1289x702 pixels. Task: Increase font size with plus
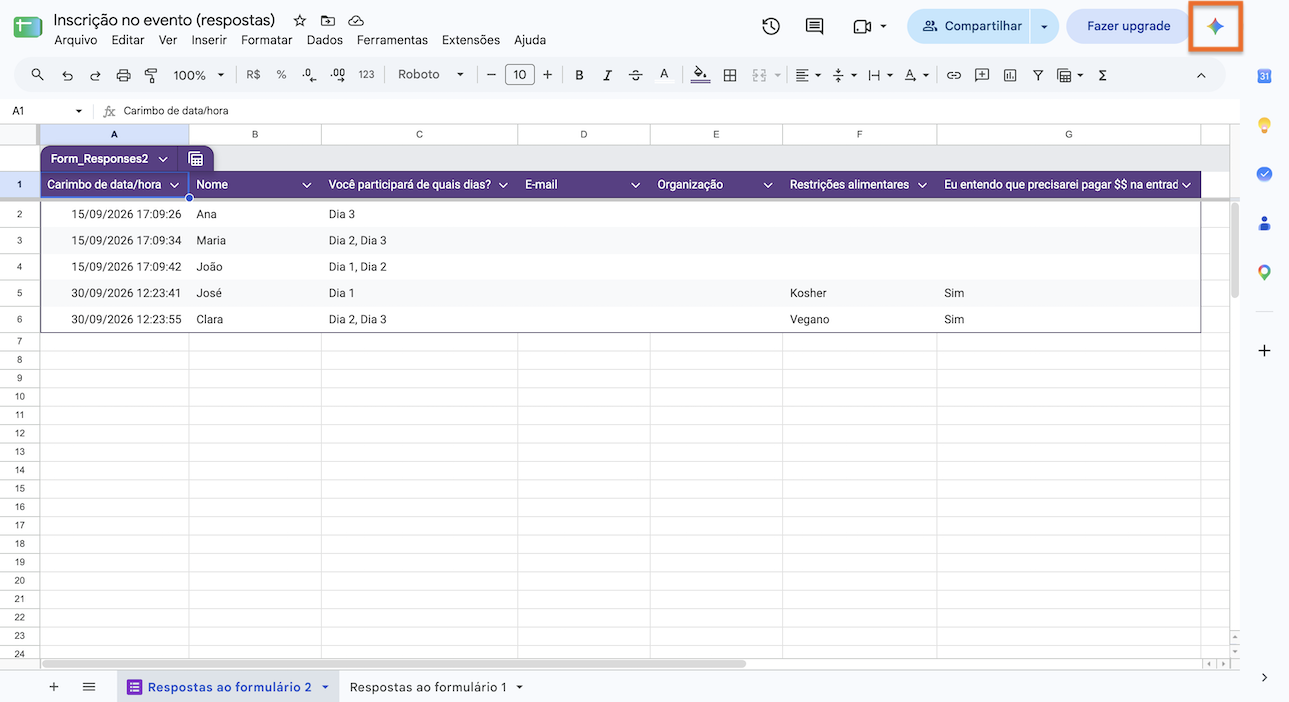coord(547,75)
